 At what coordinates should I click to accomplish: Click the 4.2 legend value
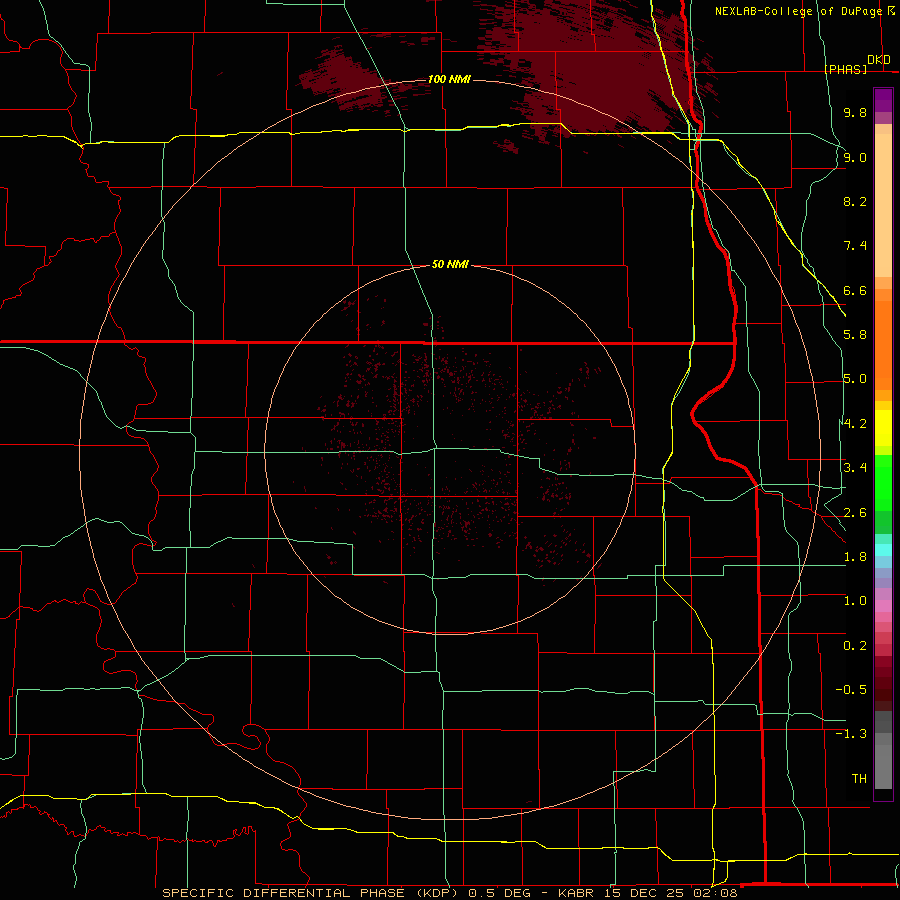pyautogui.click(x=855, y=424)
